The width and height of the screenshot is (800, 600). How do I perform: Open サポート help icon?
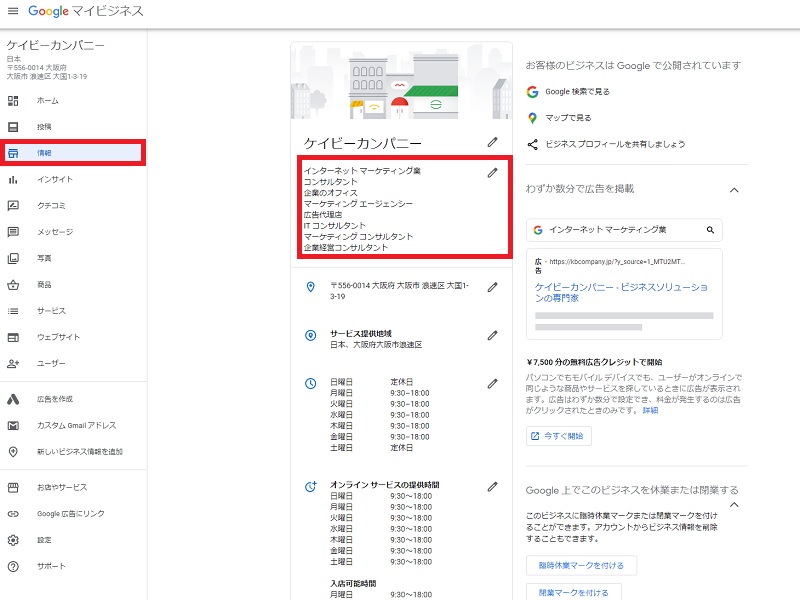13,566
